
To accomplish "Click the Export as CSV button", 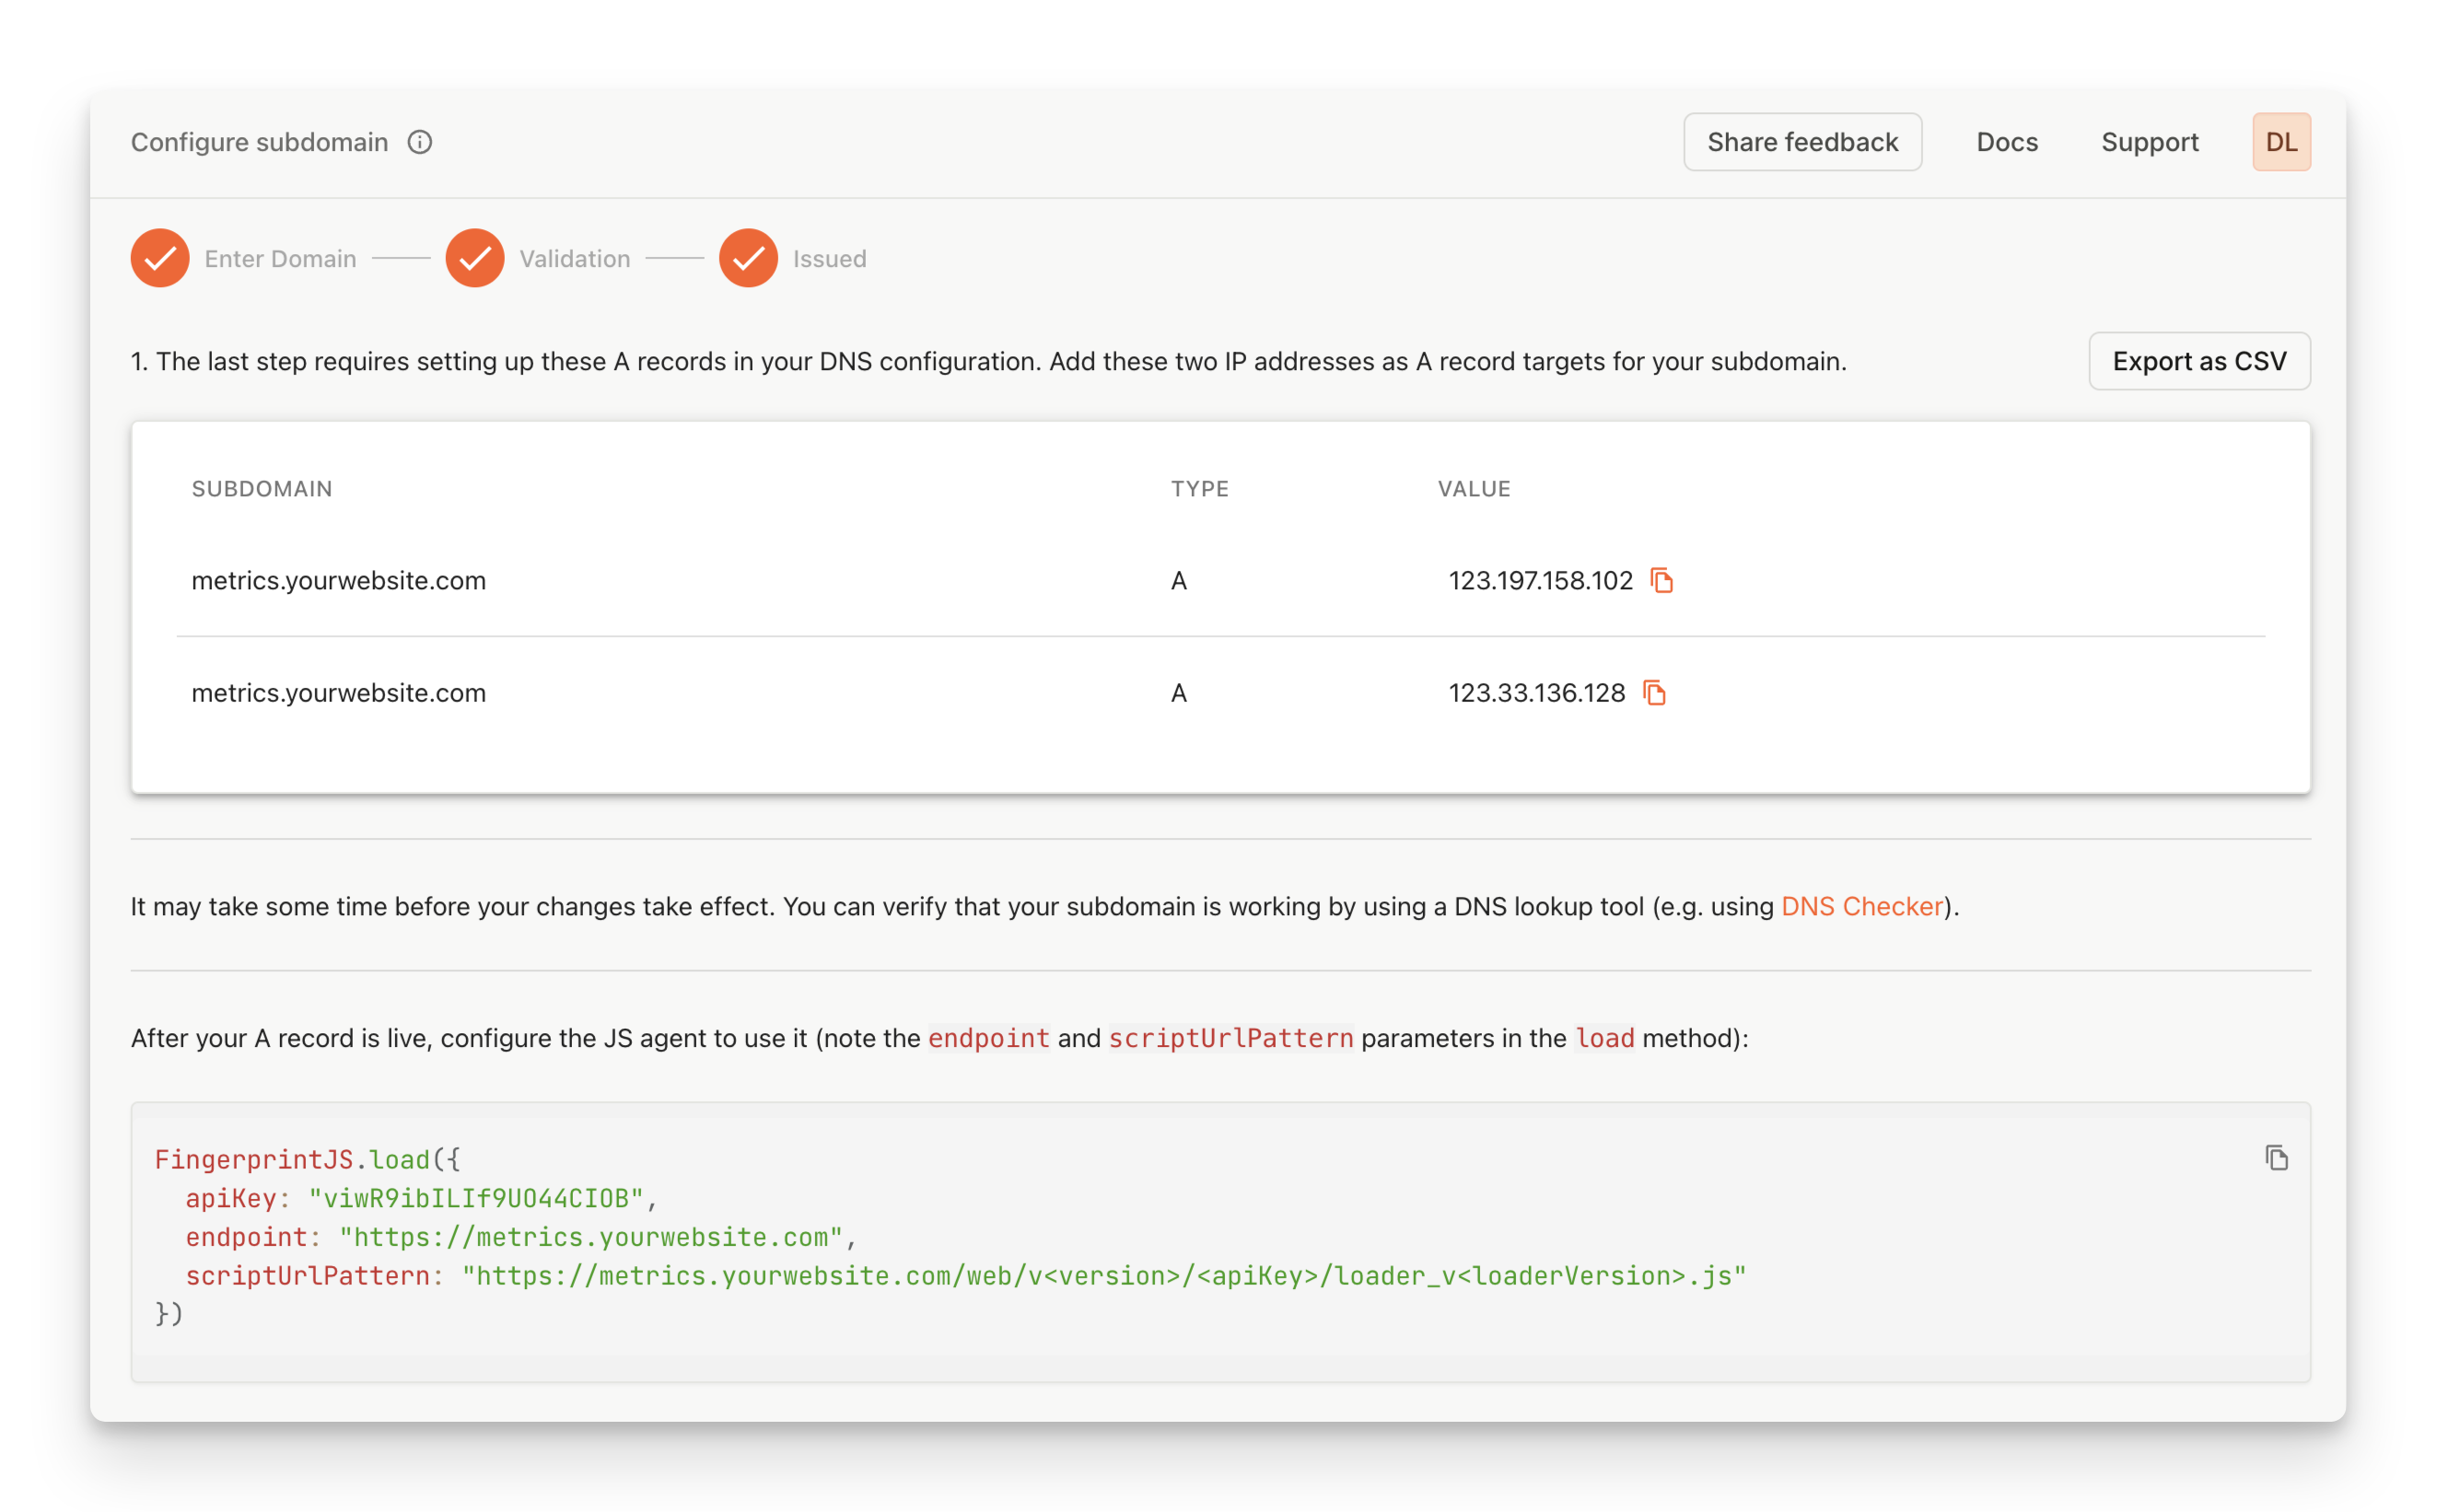I will pos(2198,361).
